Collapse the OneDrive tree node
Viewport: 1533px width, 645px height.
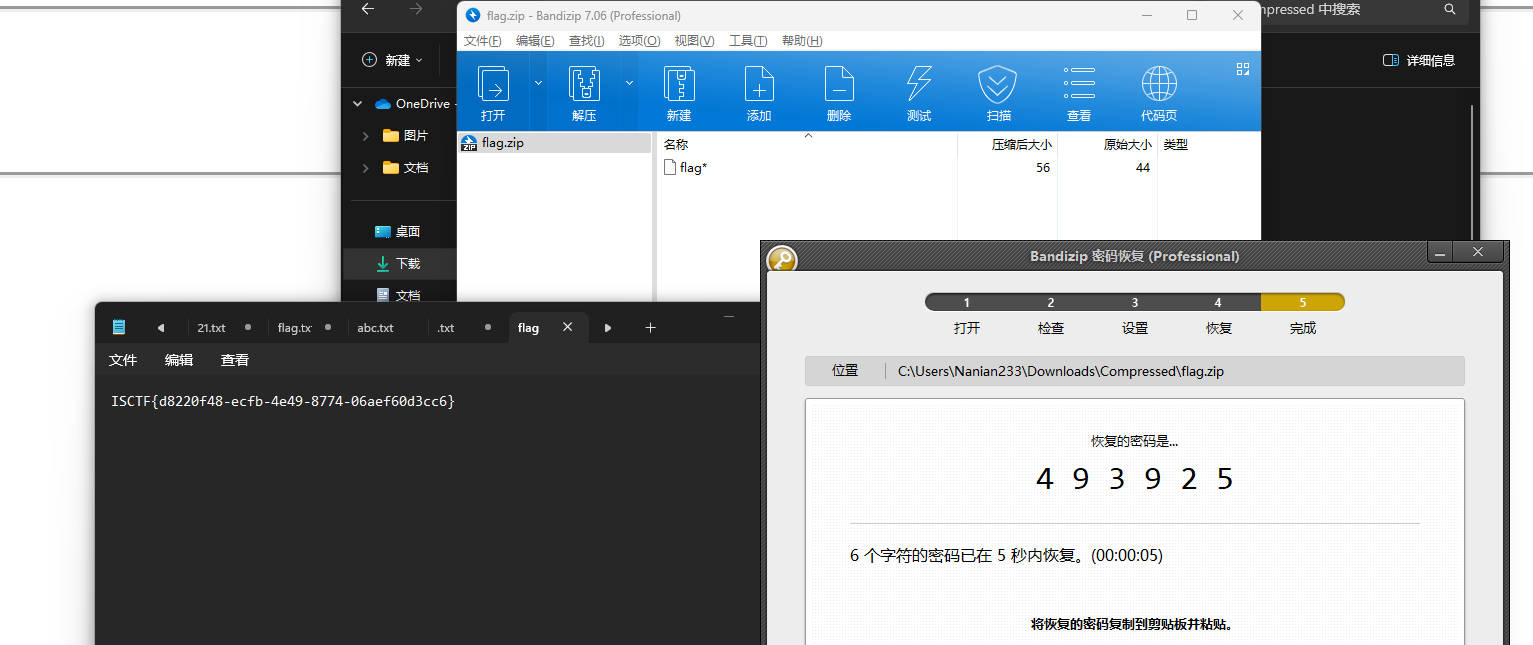tap(358, 103)
